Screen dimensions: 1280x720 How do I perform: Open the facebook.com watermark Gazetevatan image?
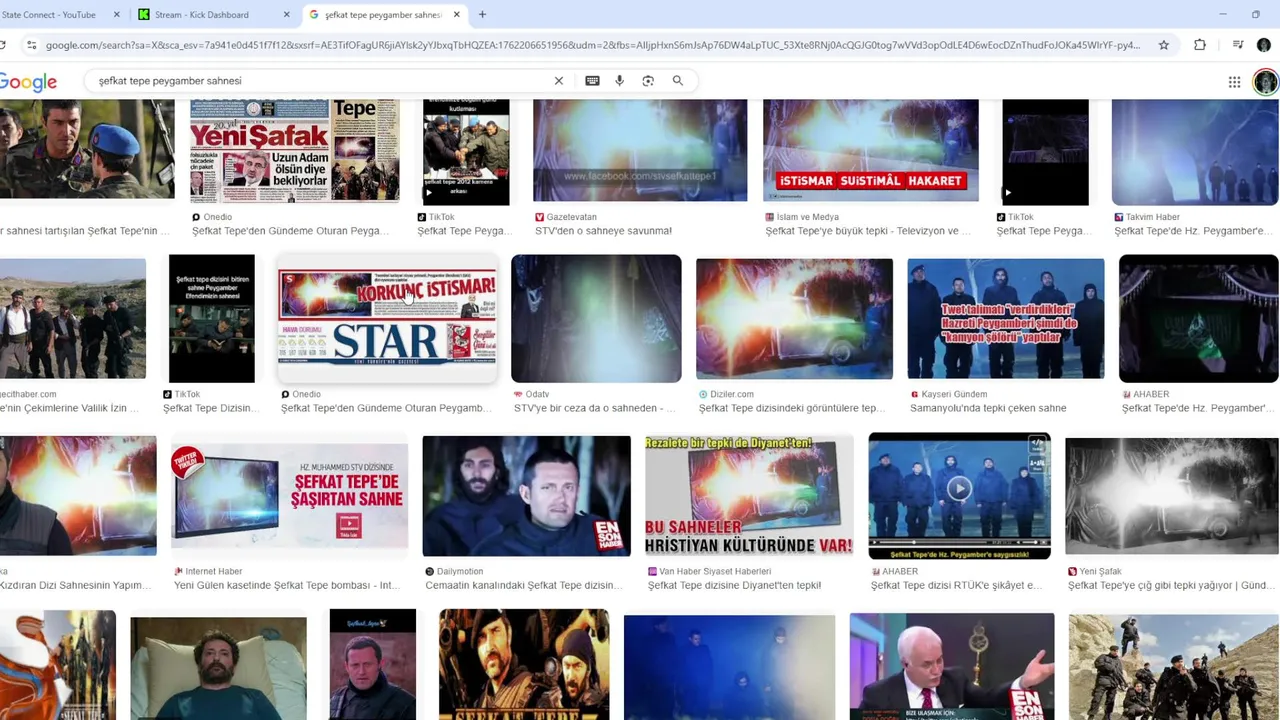click(x=640, y=151)
